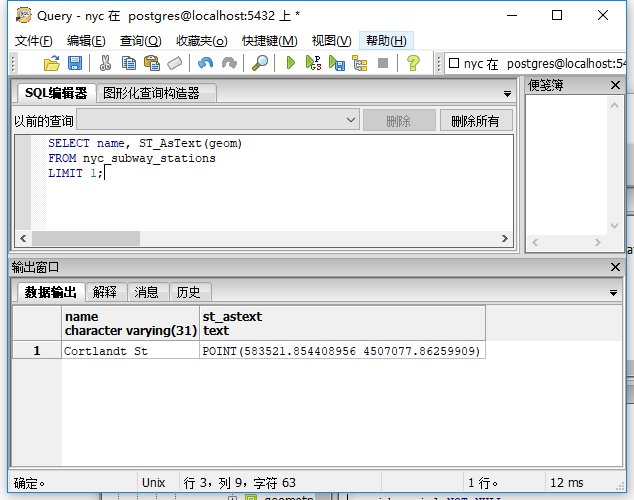
Task: Select the st_astext column header
Action: (x=342, y=323)
